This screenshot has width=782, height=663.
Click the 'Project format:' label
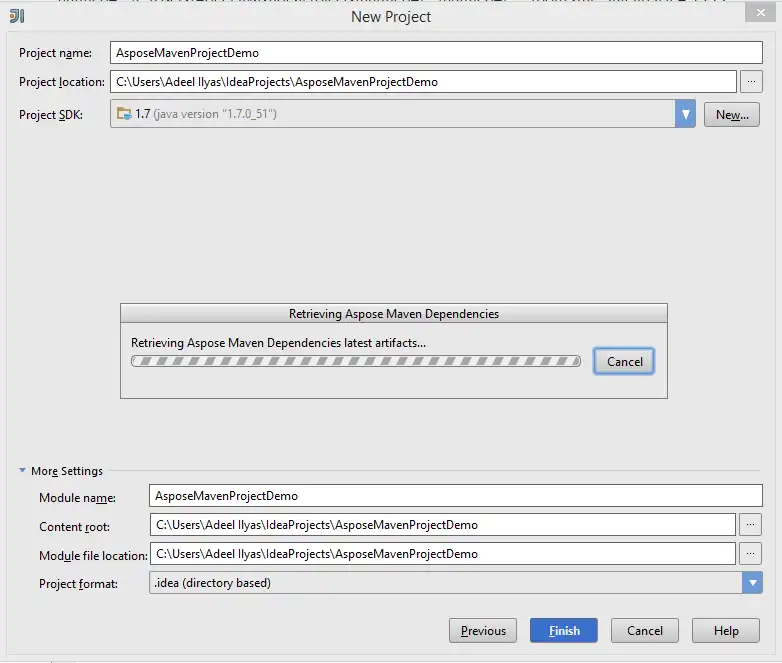pyautogui.click(x=78, y=584)
